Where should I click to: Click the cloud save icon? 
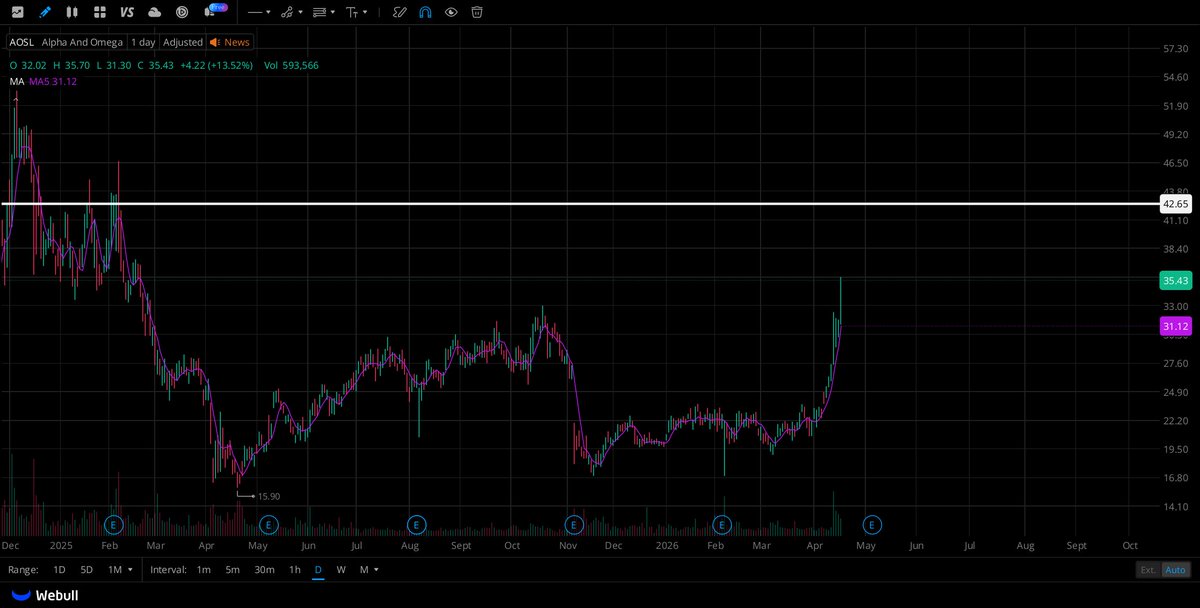click(154, 12)
